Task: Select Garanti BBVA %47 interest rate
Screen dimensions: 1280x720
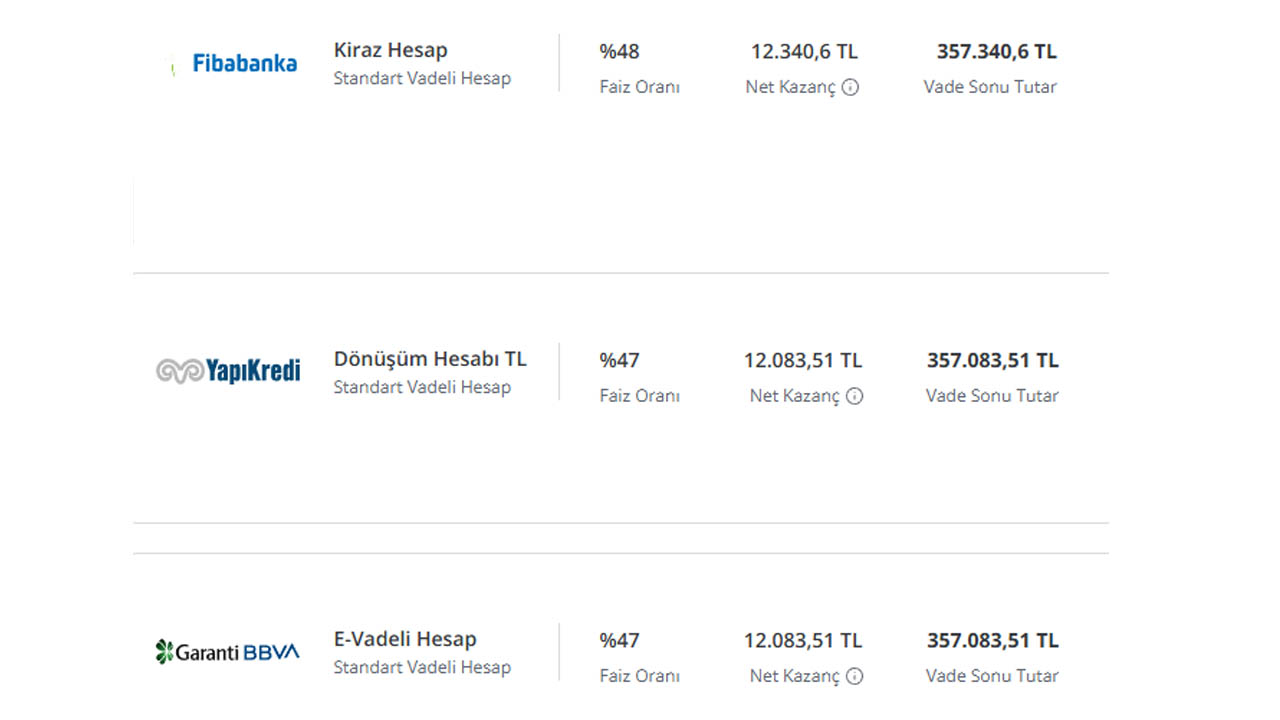Action: pyautogui.click(x=619, y=640)
